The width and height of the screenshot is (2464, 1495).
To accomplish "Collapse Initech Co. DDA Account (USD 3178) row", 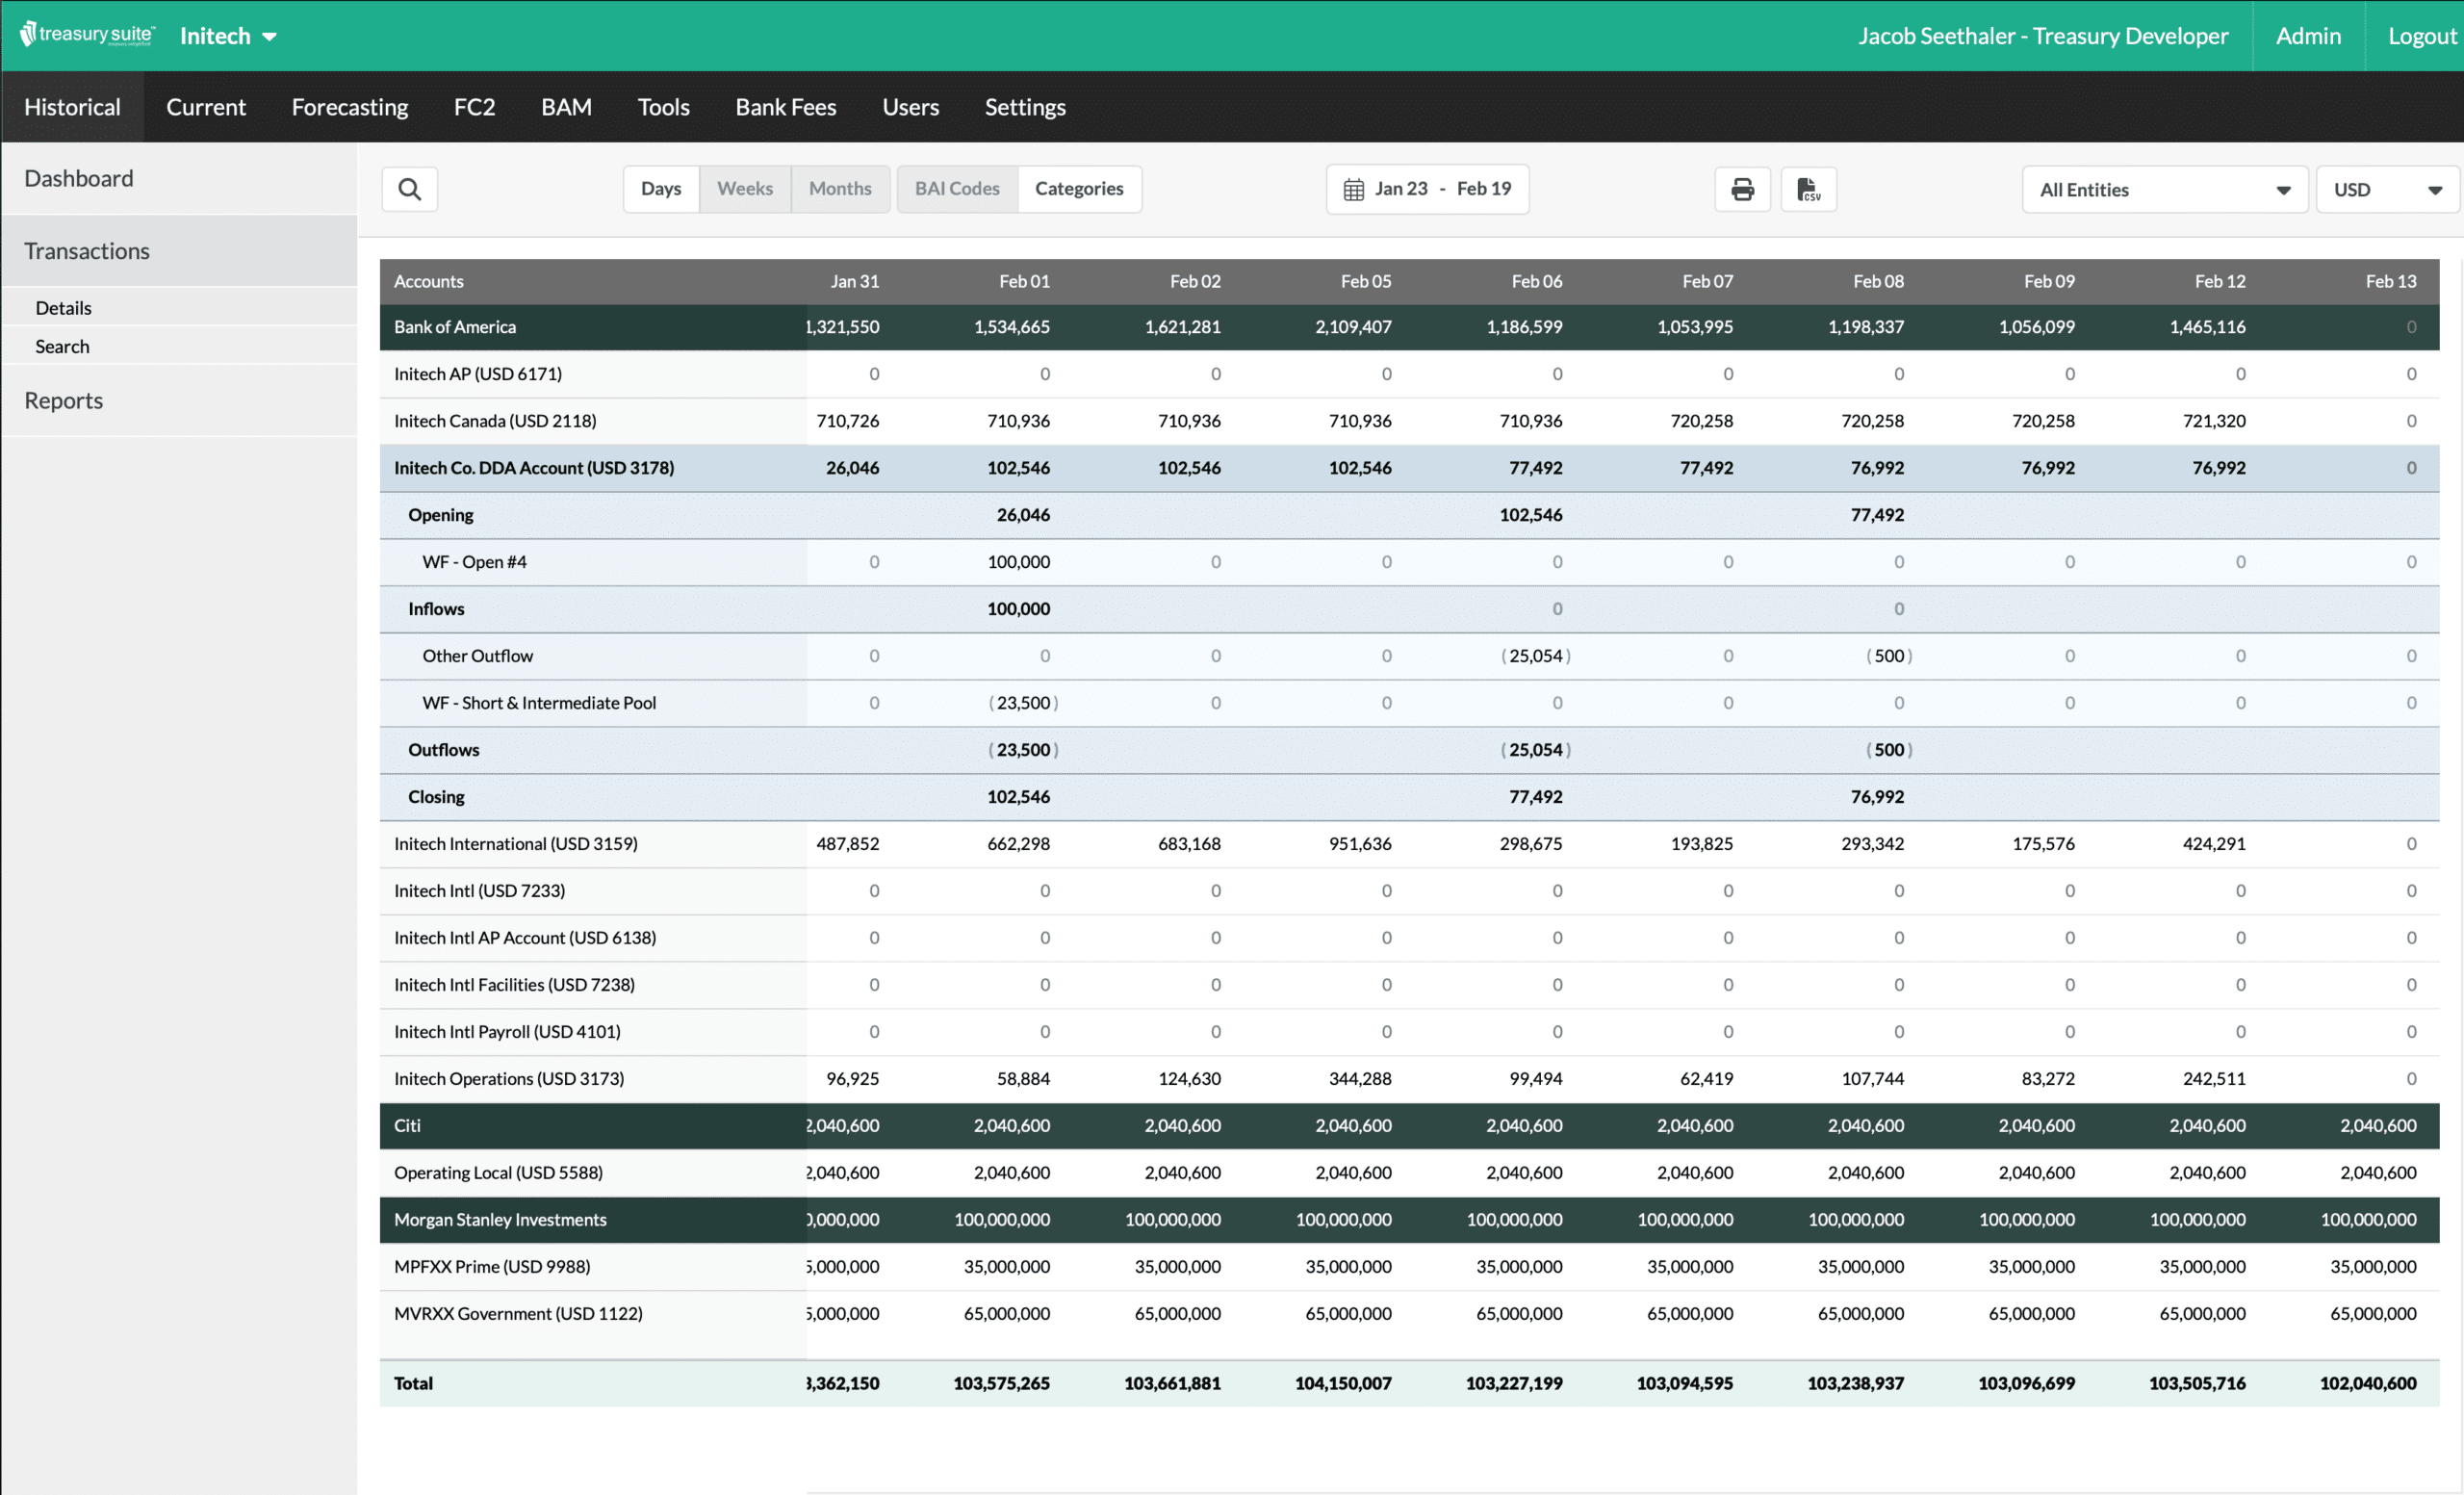I will click(1409, 468).
